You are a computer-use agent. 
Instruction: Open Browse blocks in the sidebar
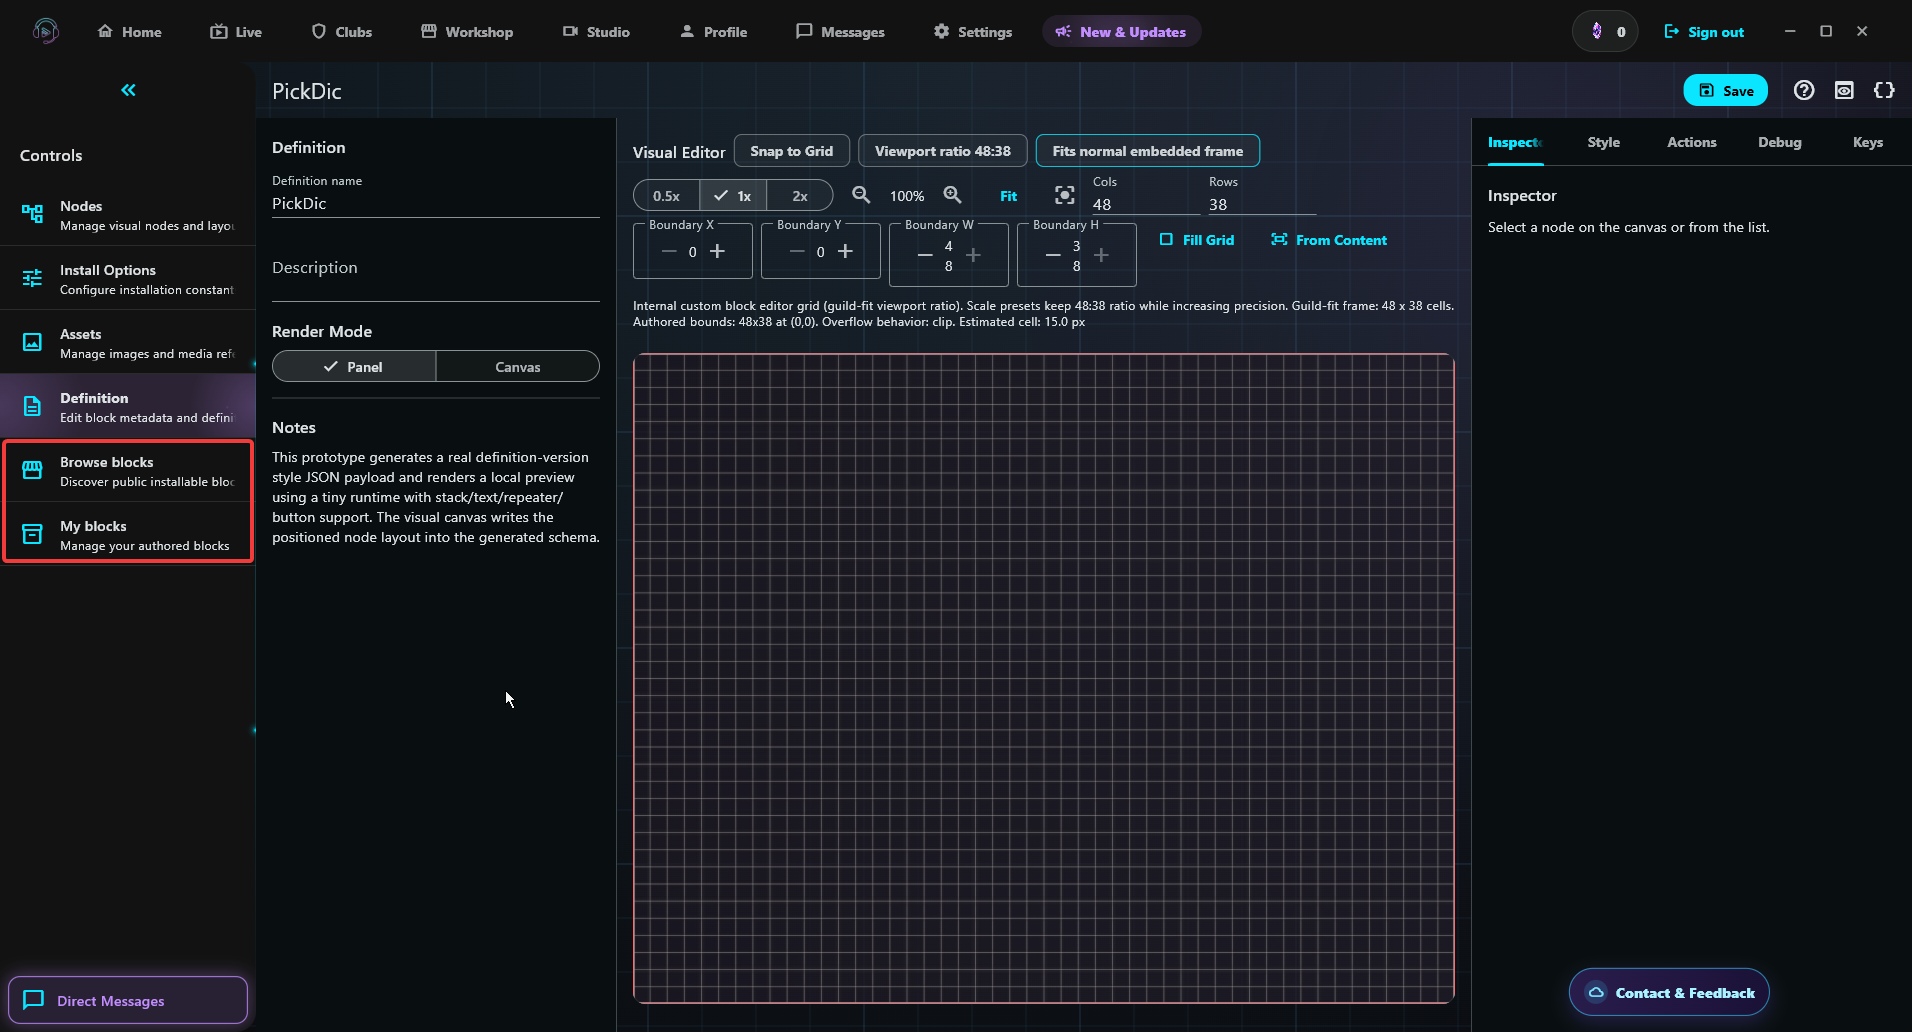[128, 471]
